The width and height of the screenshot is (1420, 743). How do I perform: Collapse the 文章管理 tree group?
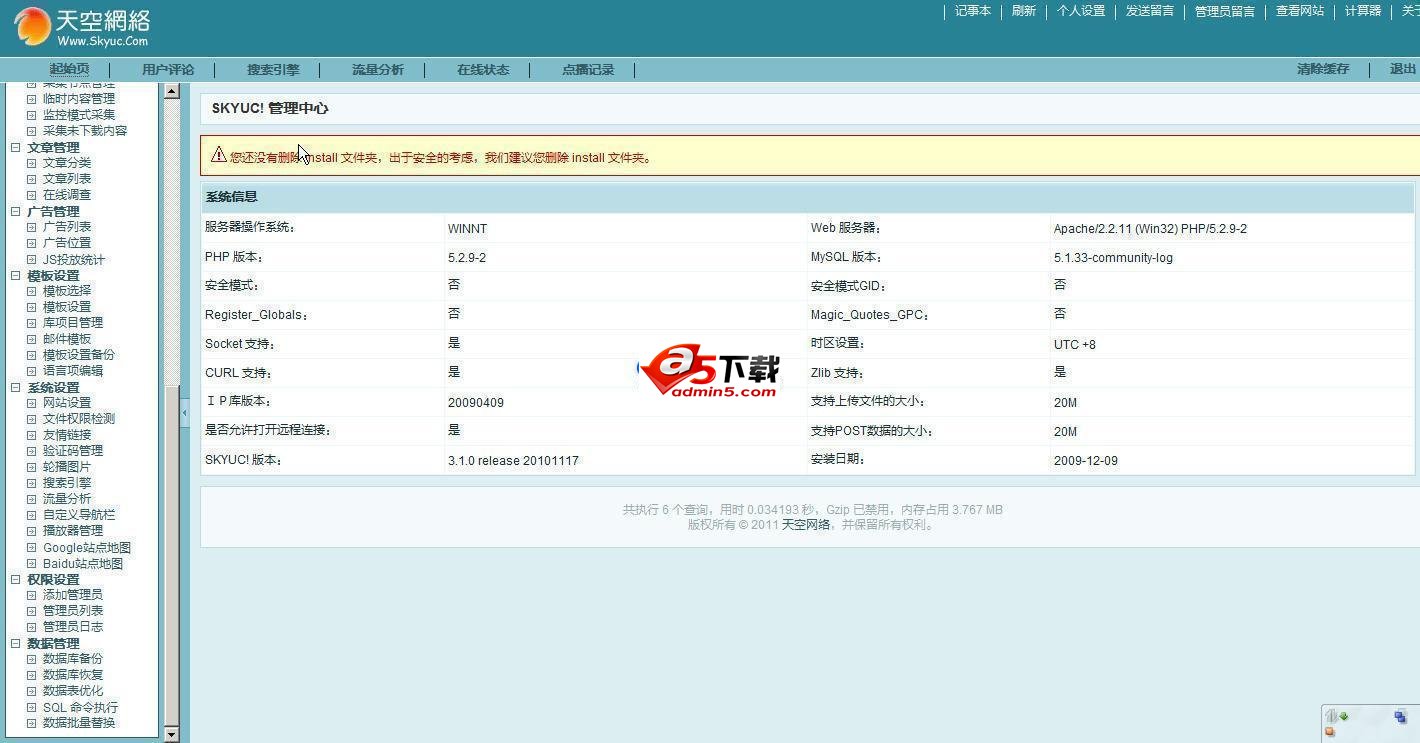click(16, 147)
